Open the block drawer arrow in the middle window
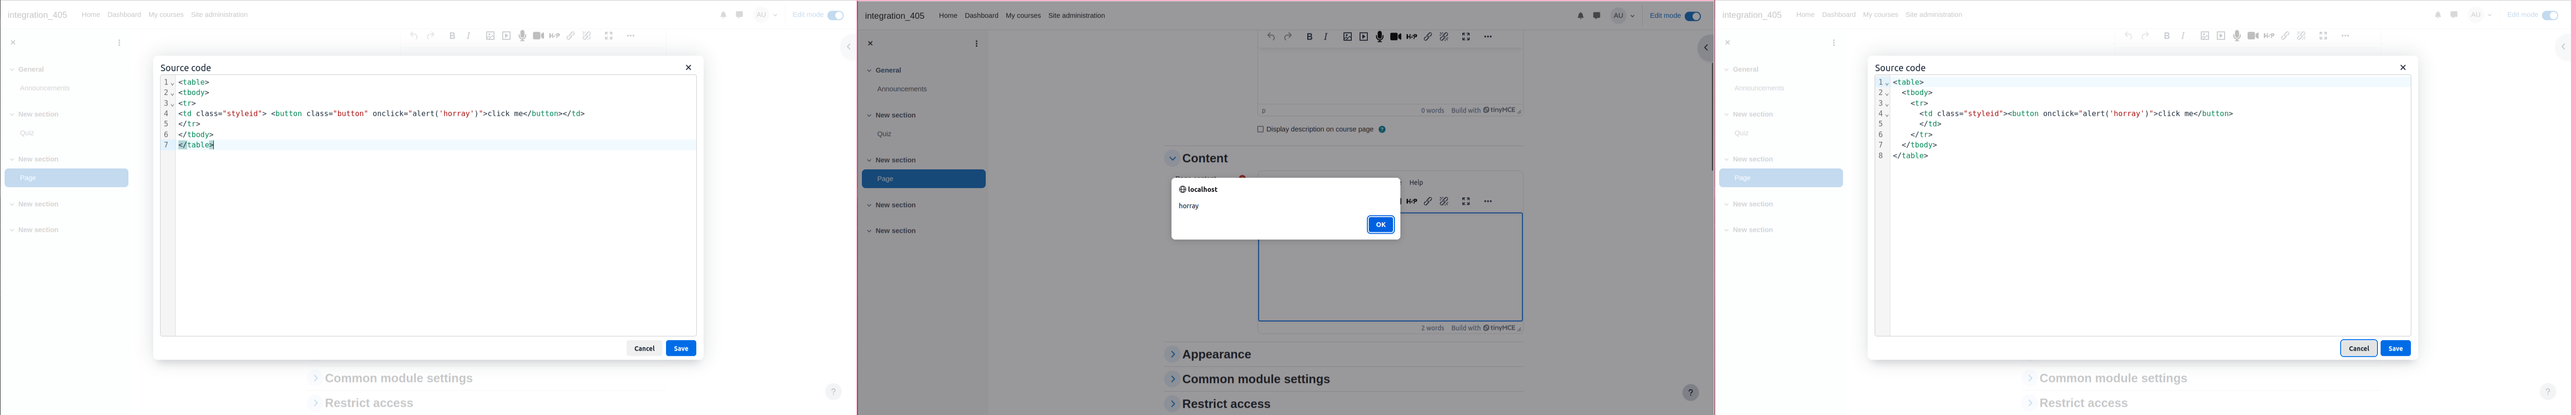This screenshot has height=415, width=2576. click(x=1705, y=48)
